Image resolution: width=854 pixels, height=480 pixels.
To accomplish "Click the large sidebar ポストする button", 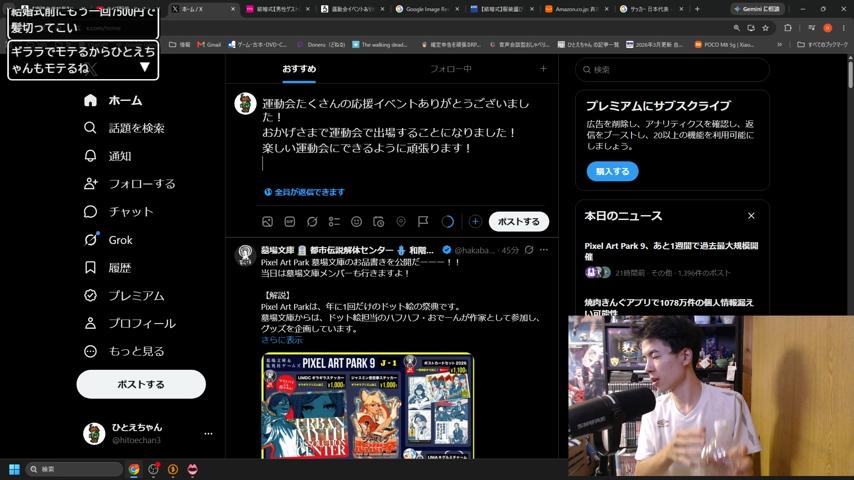I will (141, 384).
